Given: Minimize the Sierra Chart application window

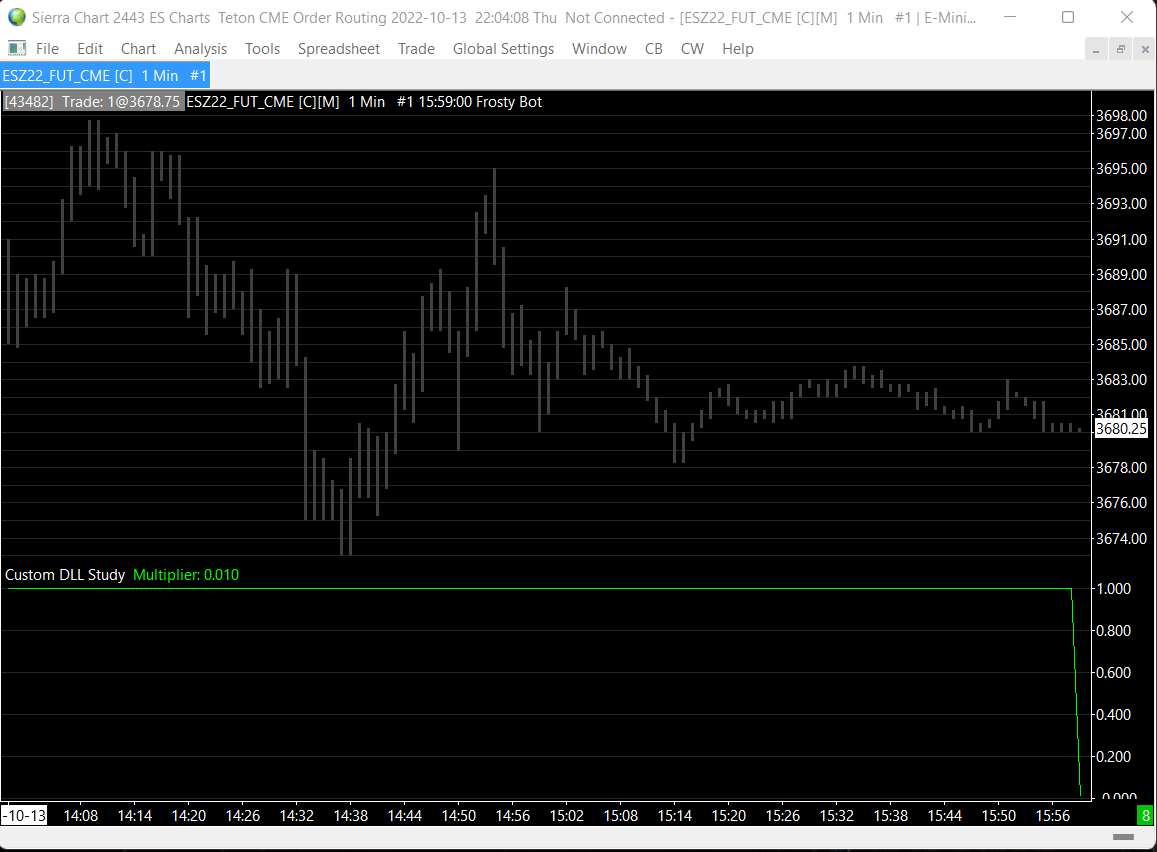Looking at the screenshot, I should (1010, 17).
